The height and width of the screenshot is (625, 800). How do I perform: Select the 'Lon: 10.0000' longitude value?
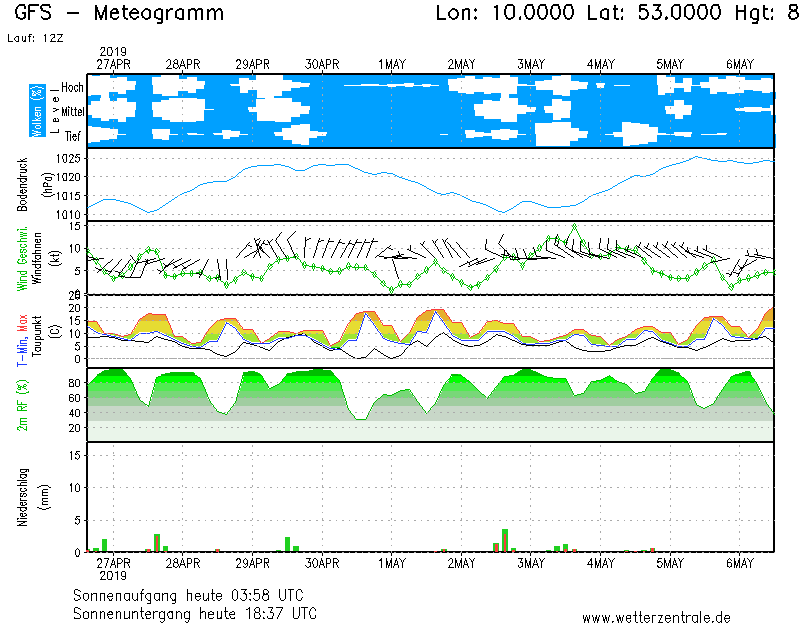tap(505, 13)
